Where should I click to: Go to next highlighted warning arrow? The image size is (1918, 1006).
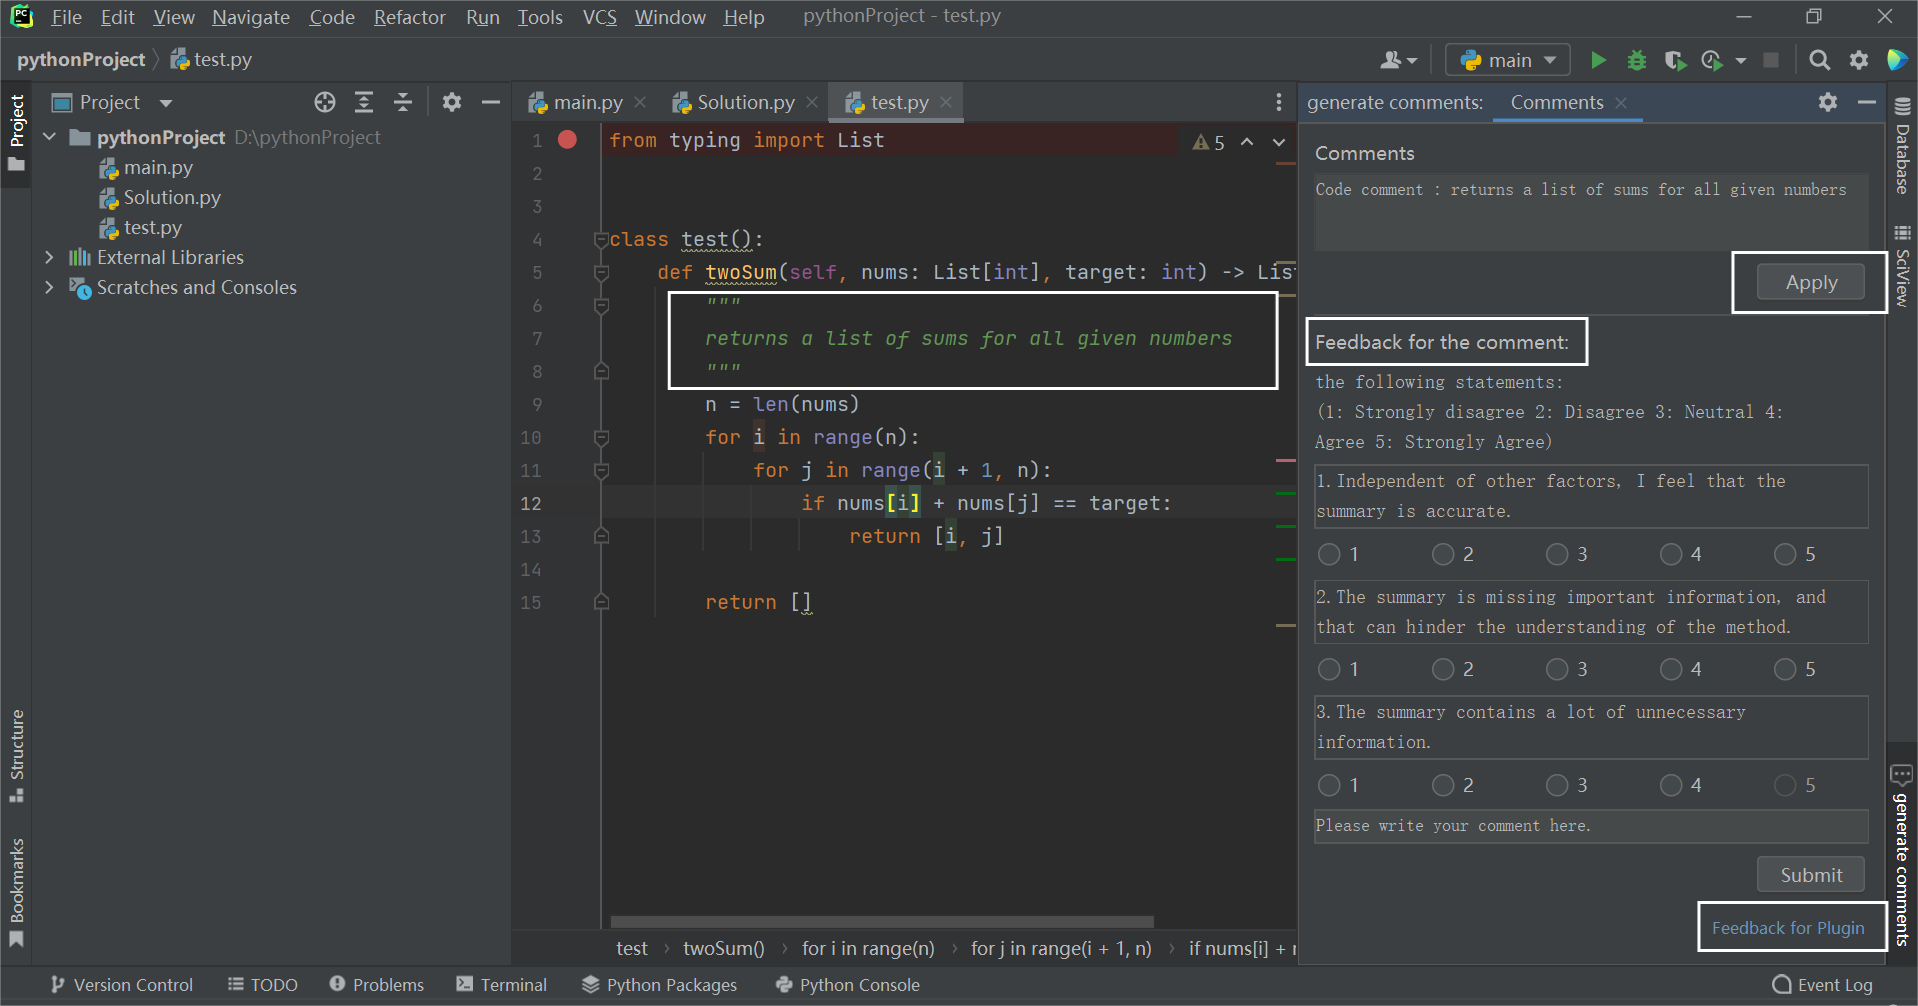1279,142
